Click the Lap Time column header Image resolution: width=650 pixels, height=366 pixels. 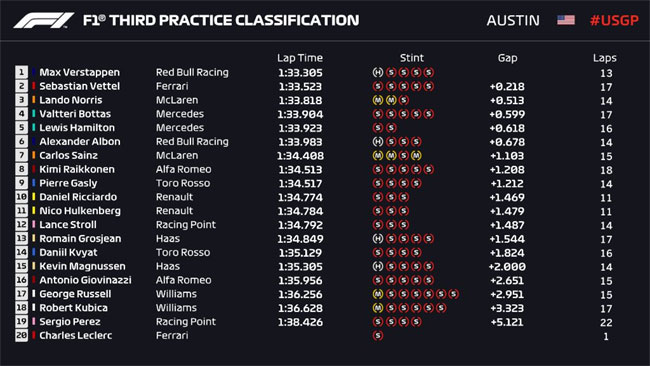coord(300,58)
